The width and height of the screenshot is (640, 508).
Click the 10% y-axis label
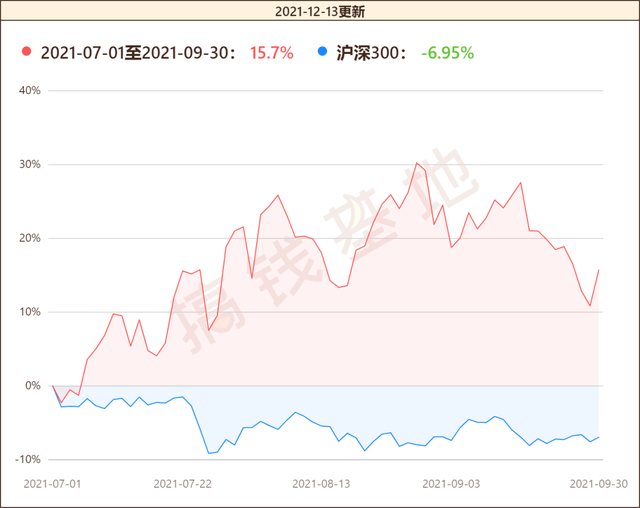click(x=30, y=312)
